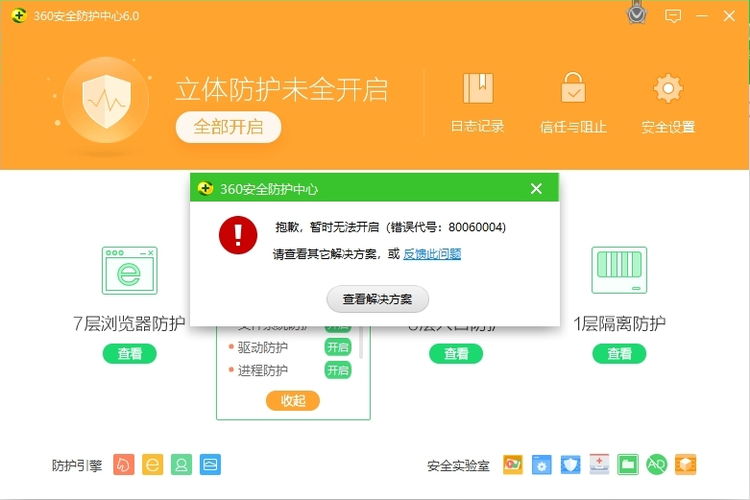This screenshot has width=750, height=500.
Task: Click the 进程防护 list item text
Action: click(x=263, y=370)
